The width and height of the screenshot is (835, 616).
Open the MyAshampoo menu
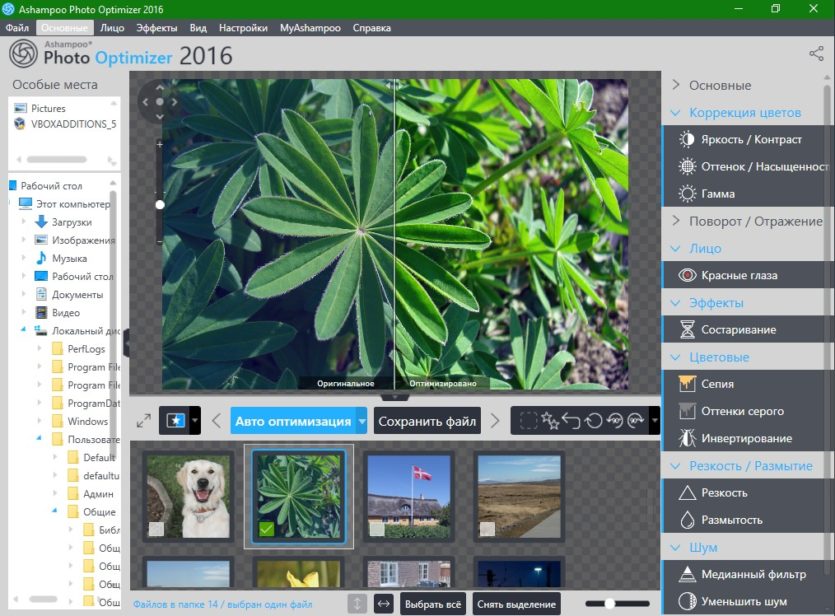310,28
